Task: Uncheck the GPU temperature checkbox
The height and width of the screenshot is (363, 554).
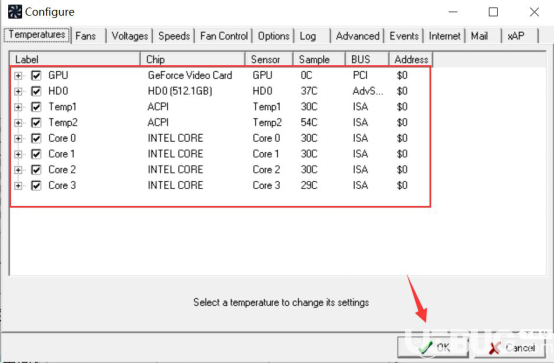Action: point(36,75)
